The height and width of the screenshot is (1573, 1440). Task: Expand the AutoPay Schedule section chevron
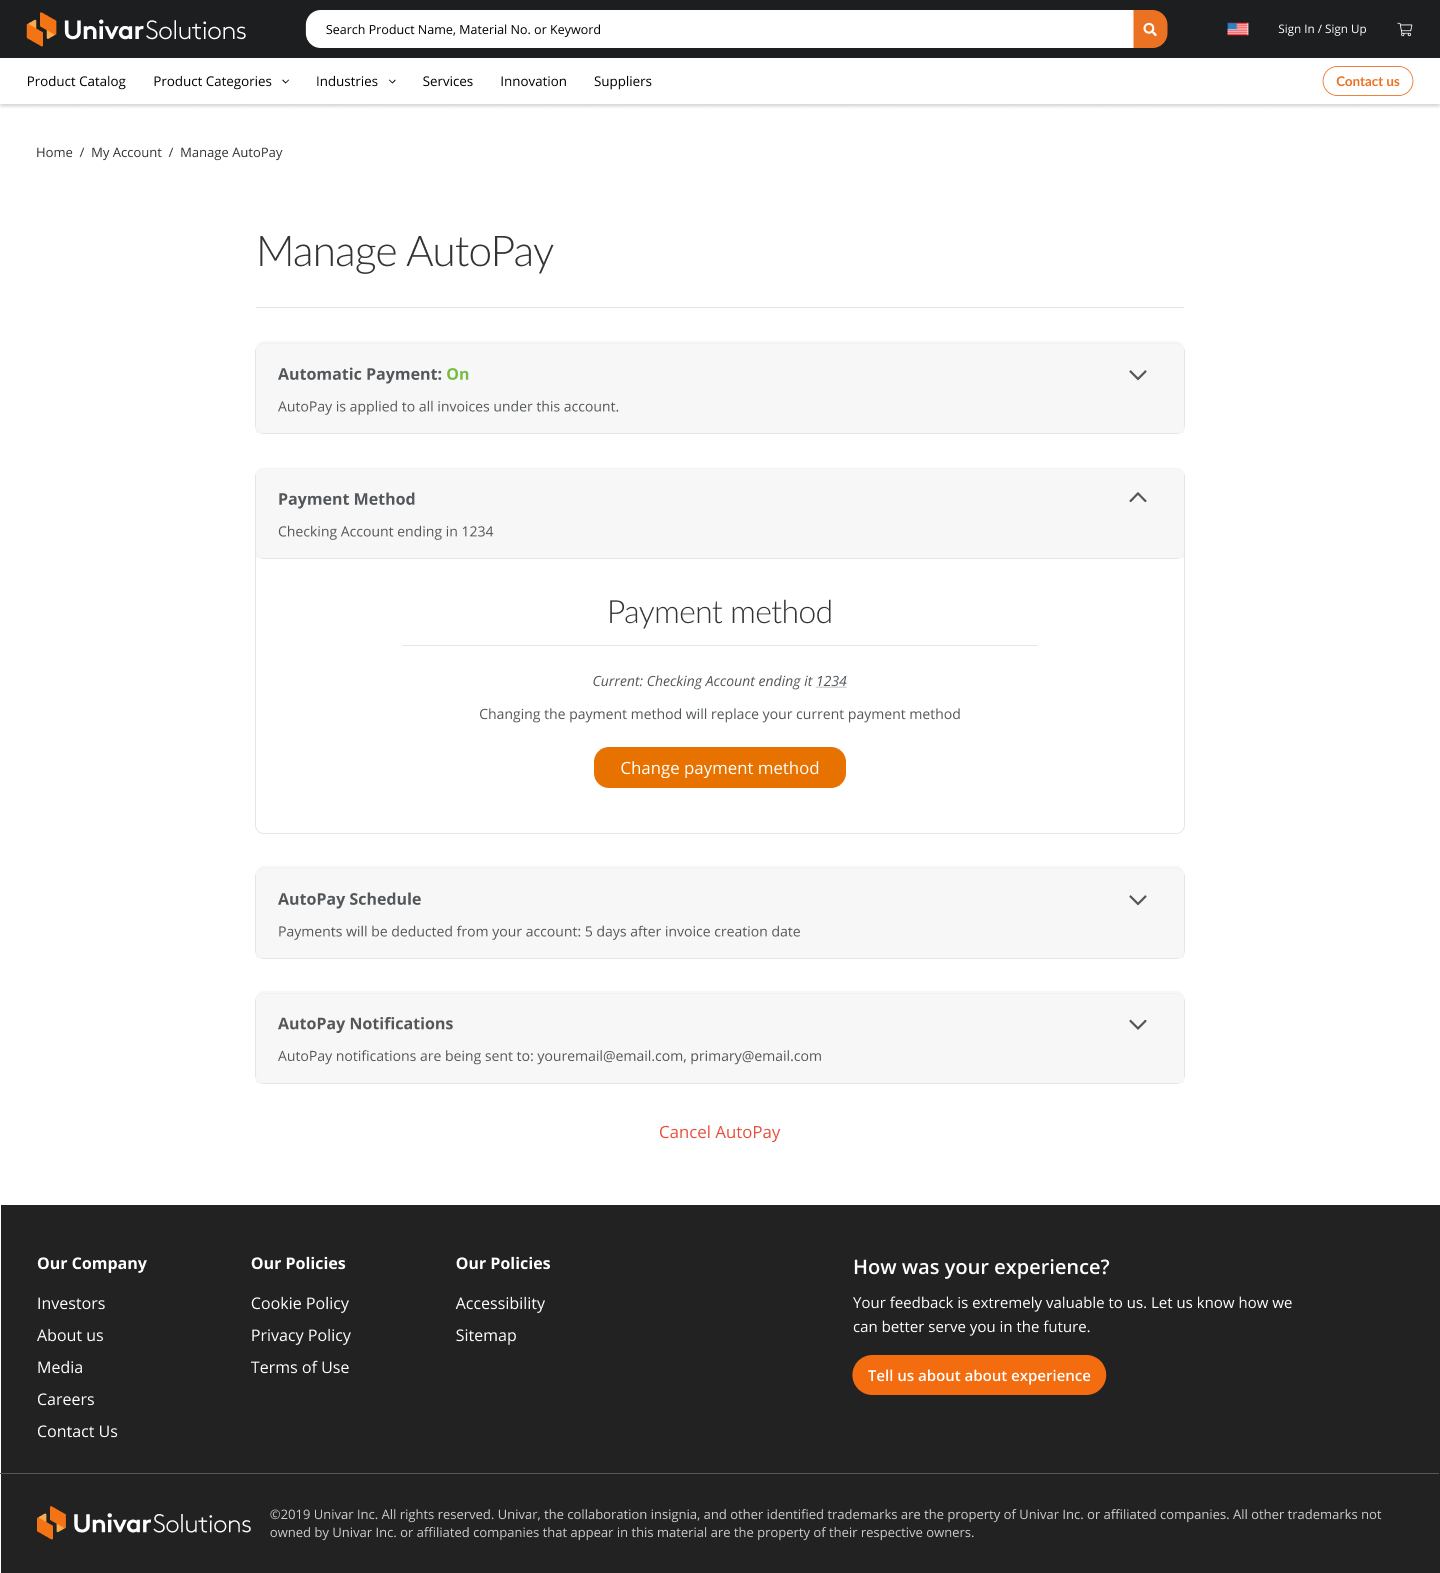tap(1138, 900)
